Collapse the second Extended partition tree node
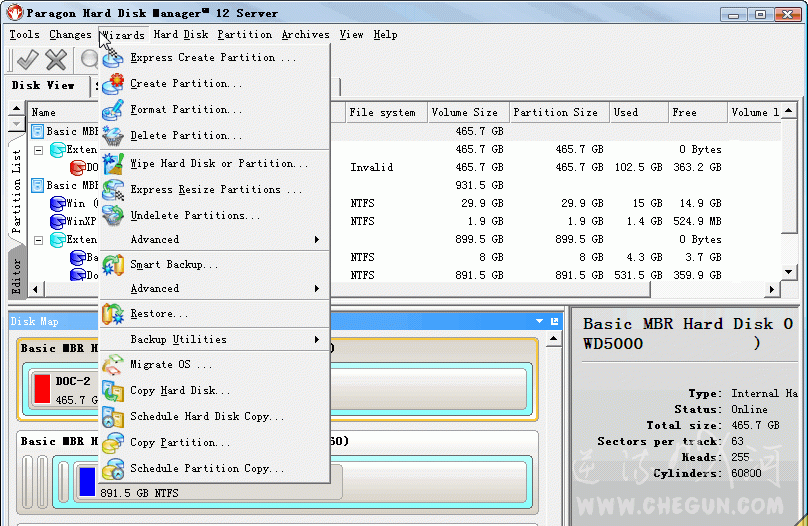 tap(39, 240)
